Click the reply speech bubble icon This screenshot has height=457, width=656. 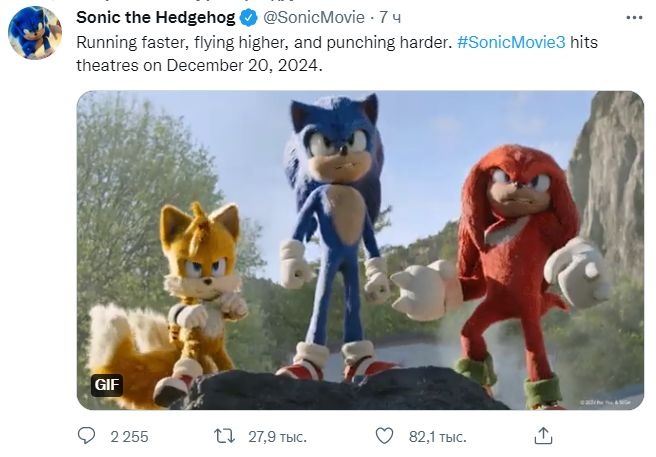(87, 435)
